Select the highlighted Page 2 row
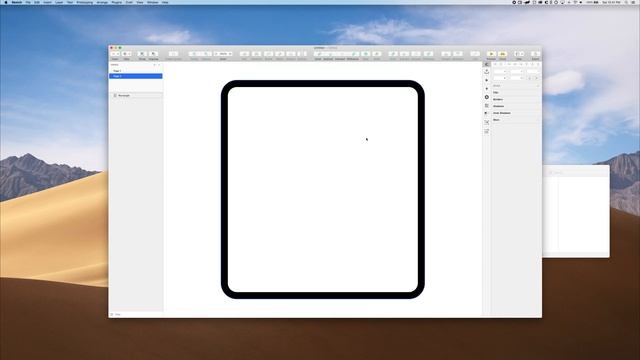 136,76
